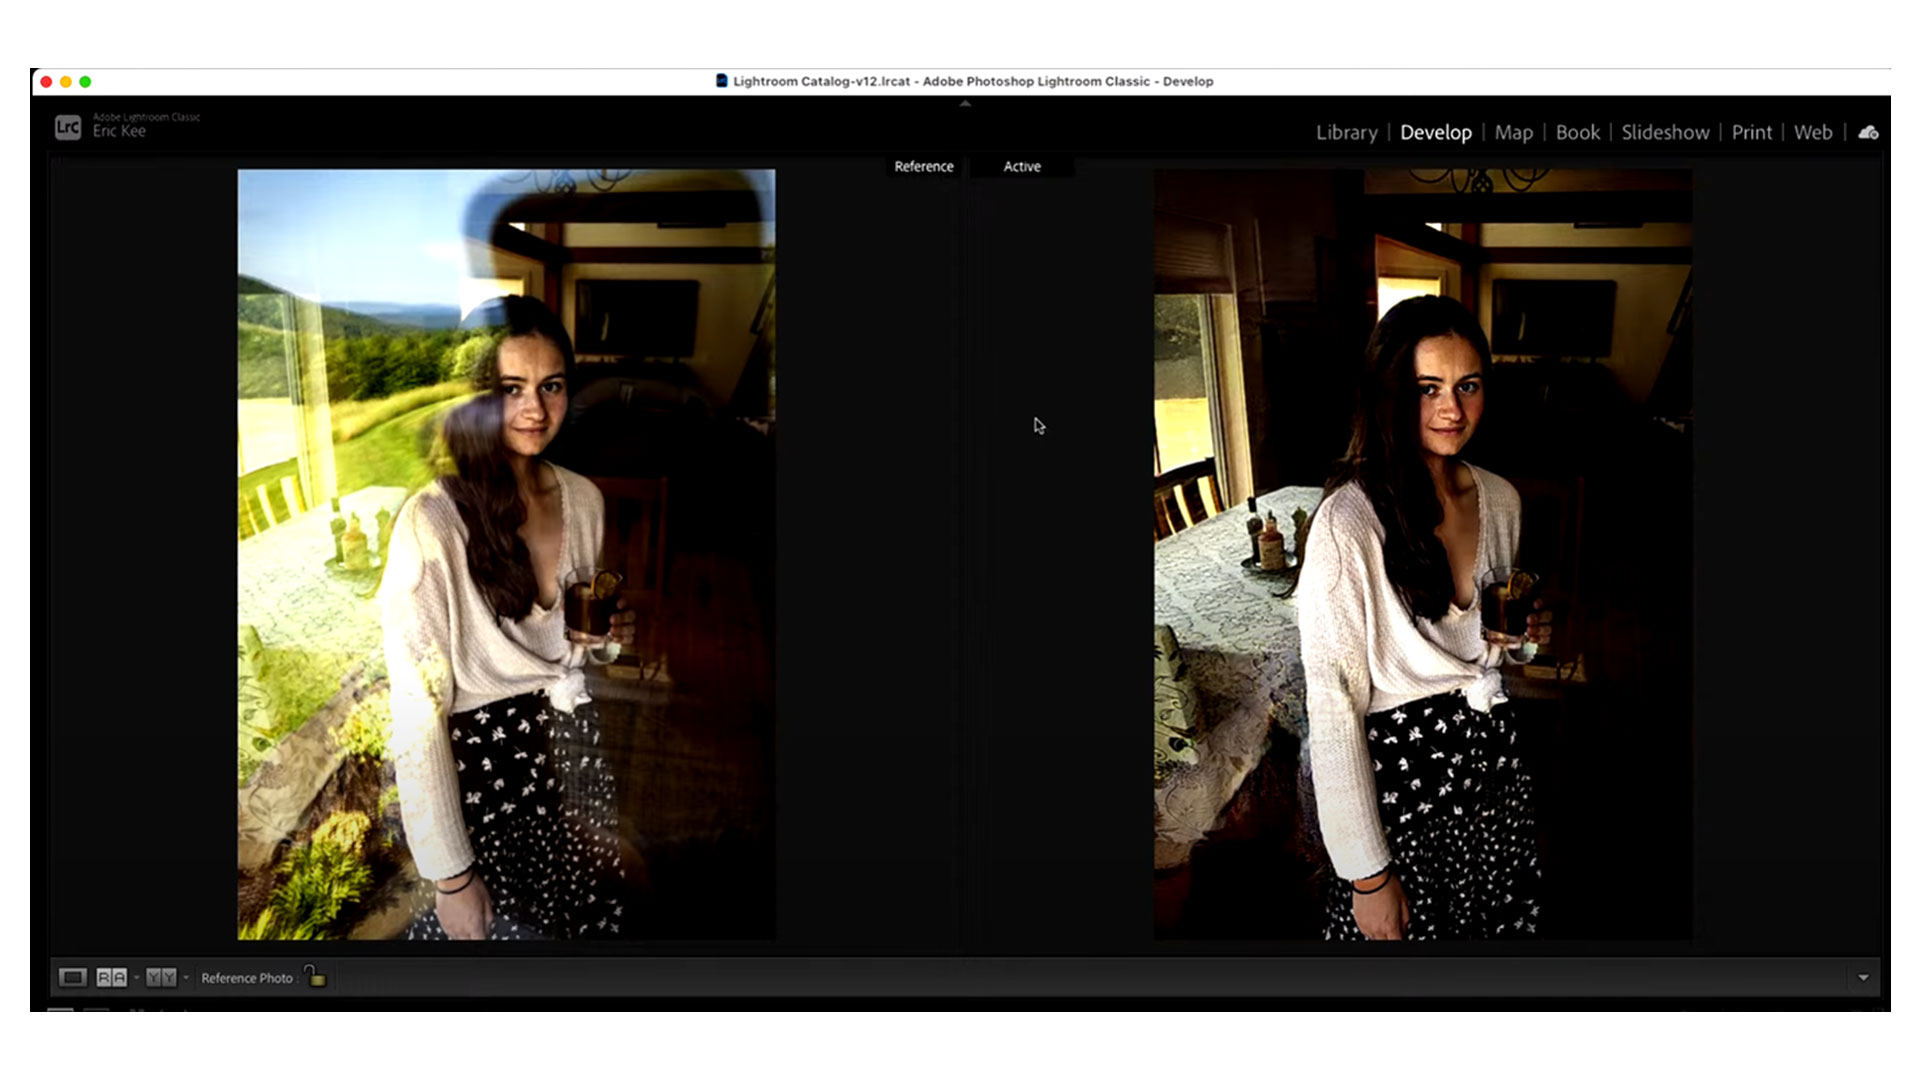
Task: Open the Develop module
Action: coord(1435,132)
